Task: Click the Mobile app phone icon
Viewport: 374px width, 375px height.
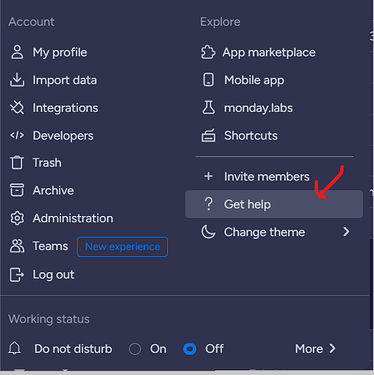Action: coord(209,80)
